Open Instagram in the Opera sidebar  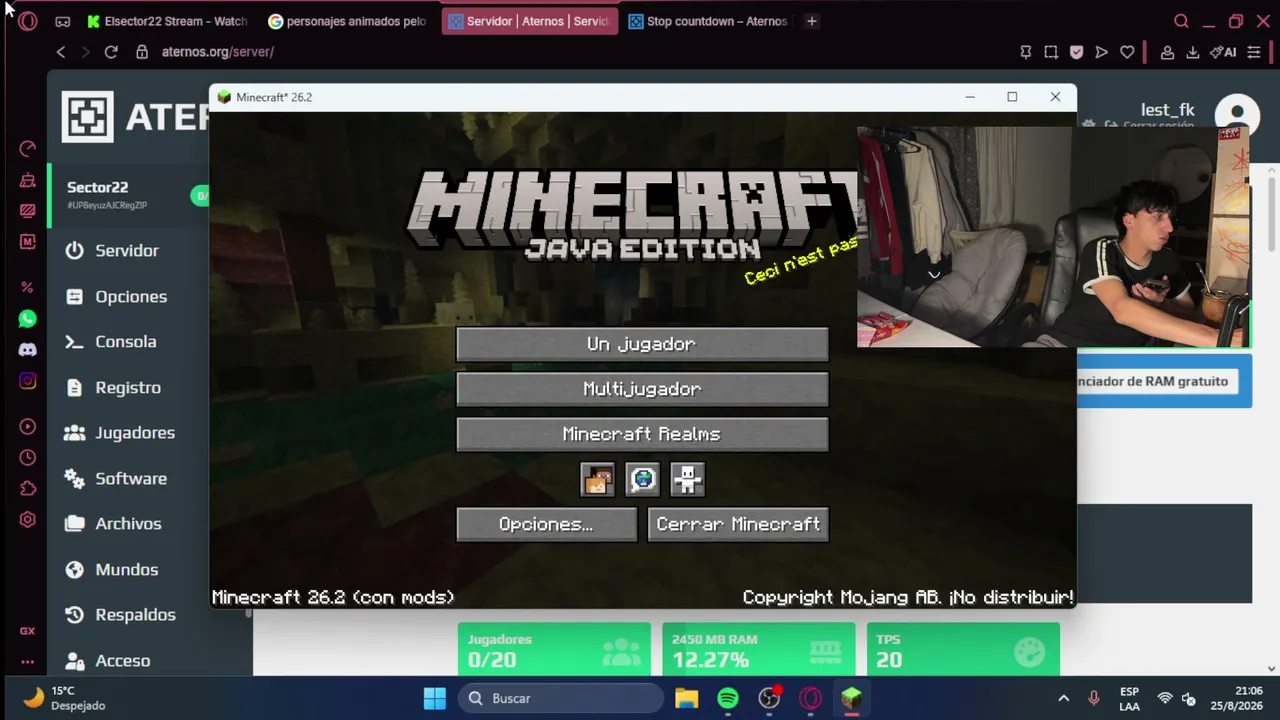click(x=28, y=381)
